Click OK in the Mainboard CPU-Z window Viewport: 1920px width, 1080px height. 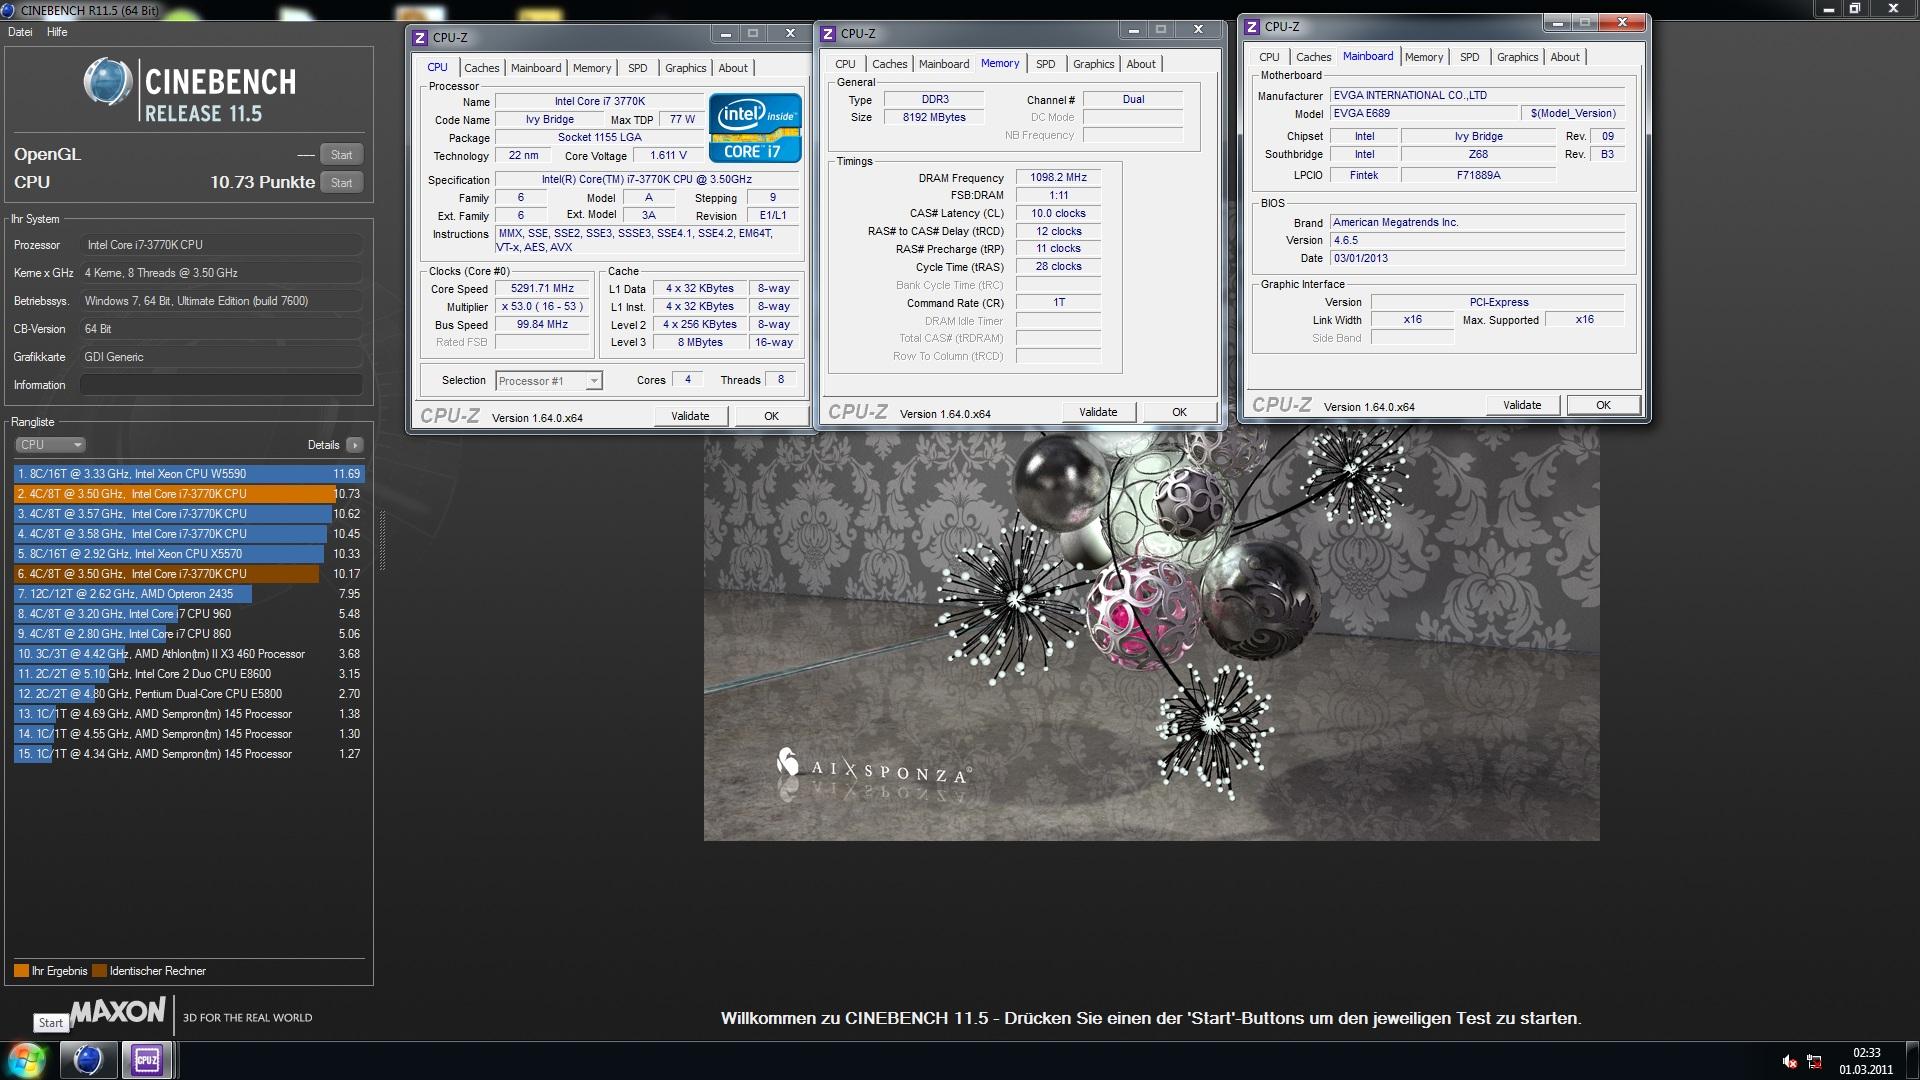point(1603,405)
